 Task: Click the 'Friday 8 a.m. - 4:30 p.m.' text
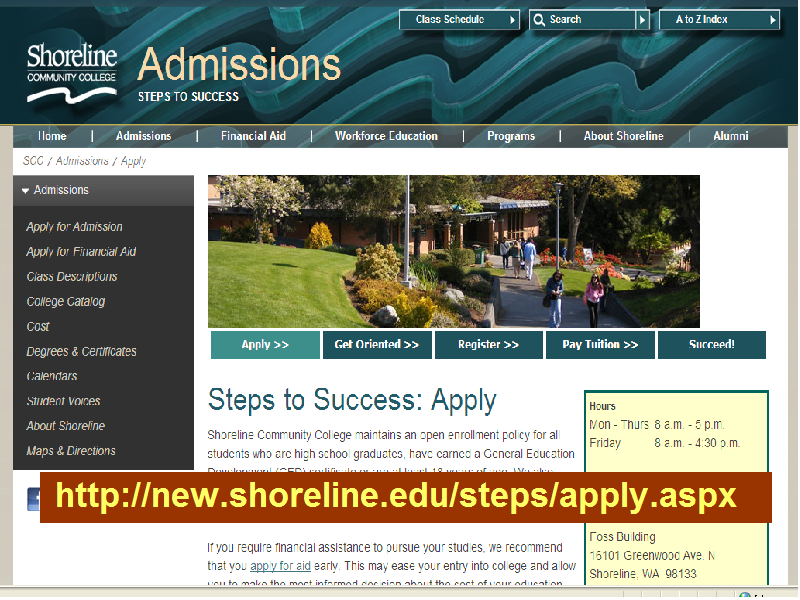point(664,443)
